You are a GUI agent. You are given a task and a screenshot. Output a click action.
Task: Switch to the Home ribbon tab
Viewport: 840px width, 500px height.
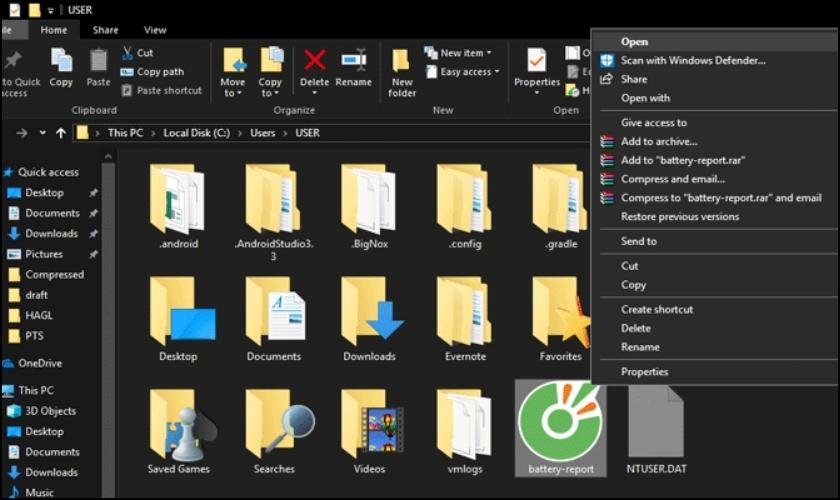[x=54, y=30]
